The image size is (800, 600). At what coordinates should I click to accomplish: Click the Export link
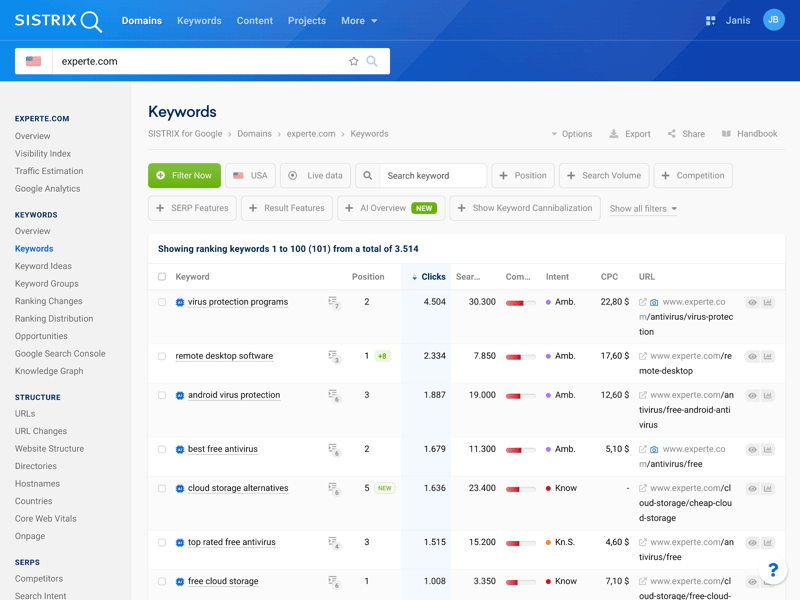coord(630,134)
